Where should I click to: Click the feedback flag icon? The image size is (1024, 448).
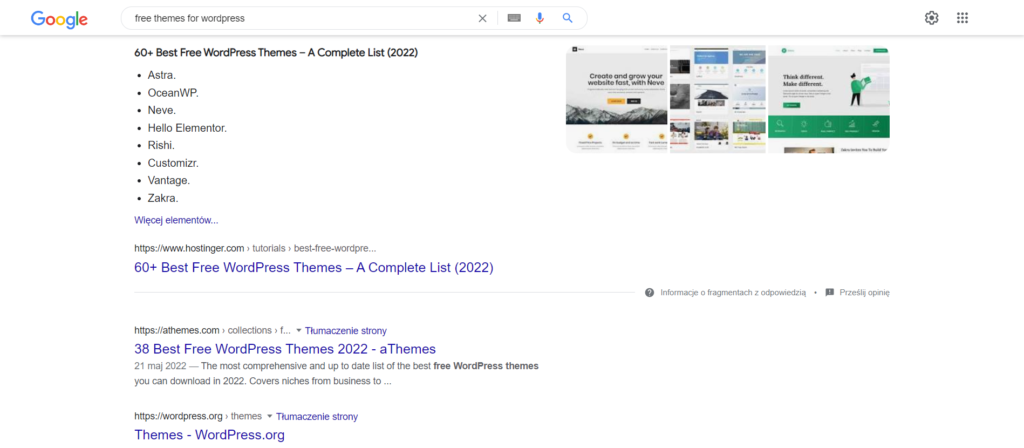click(x=829, y=293)
